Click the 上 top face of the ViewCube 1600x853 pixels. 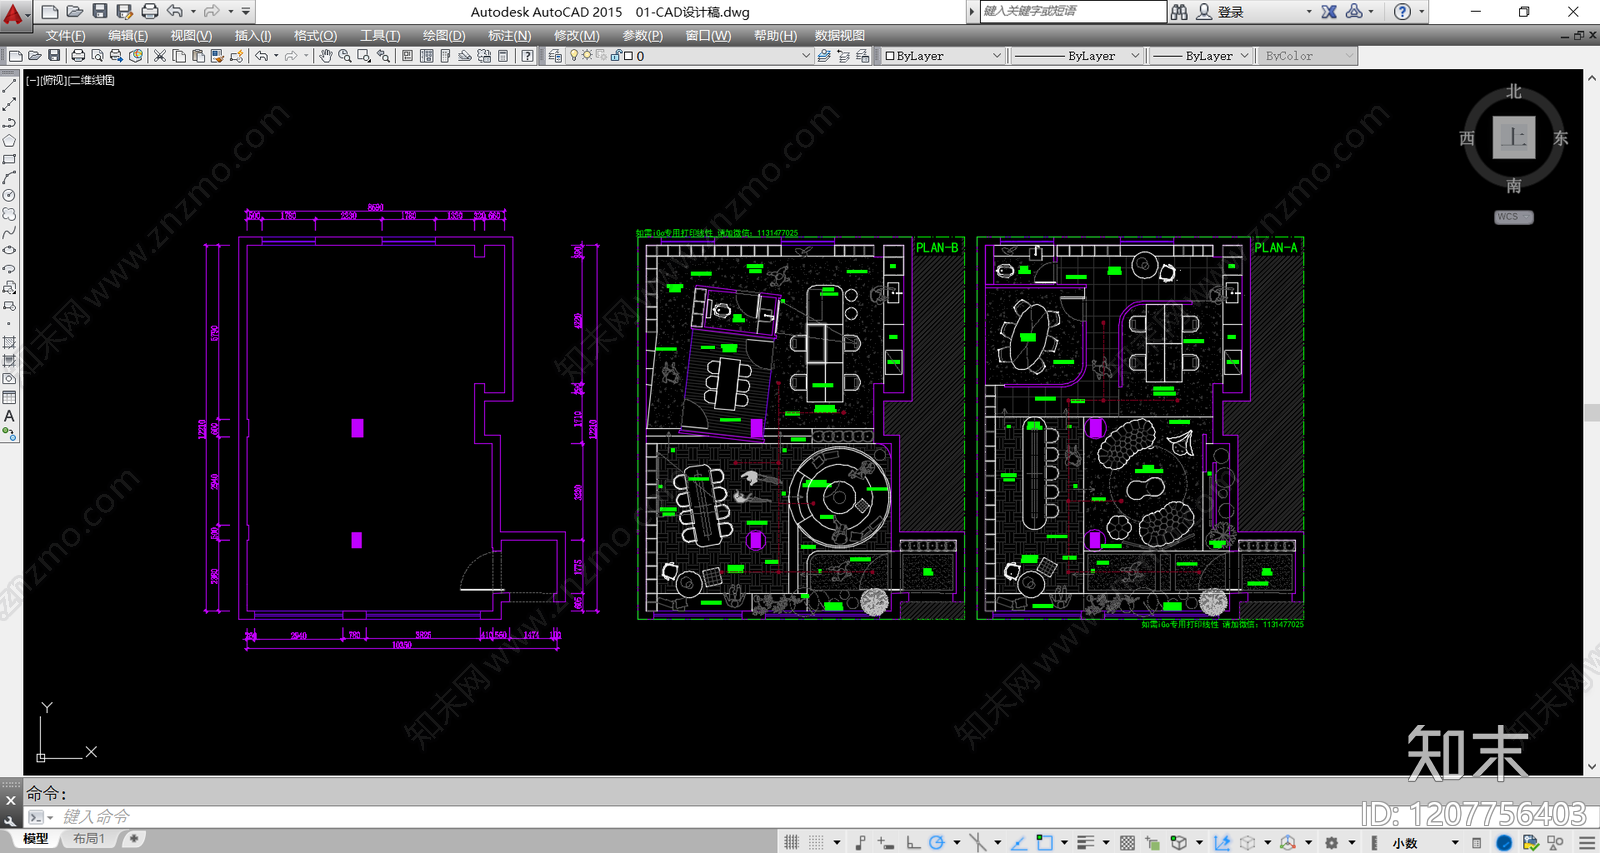point(1514,137)
